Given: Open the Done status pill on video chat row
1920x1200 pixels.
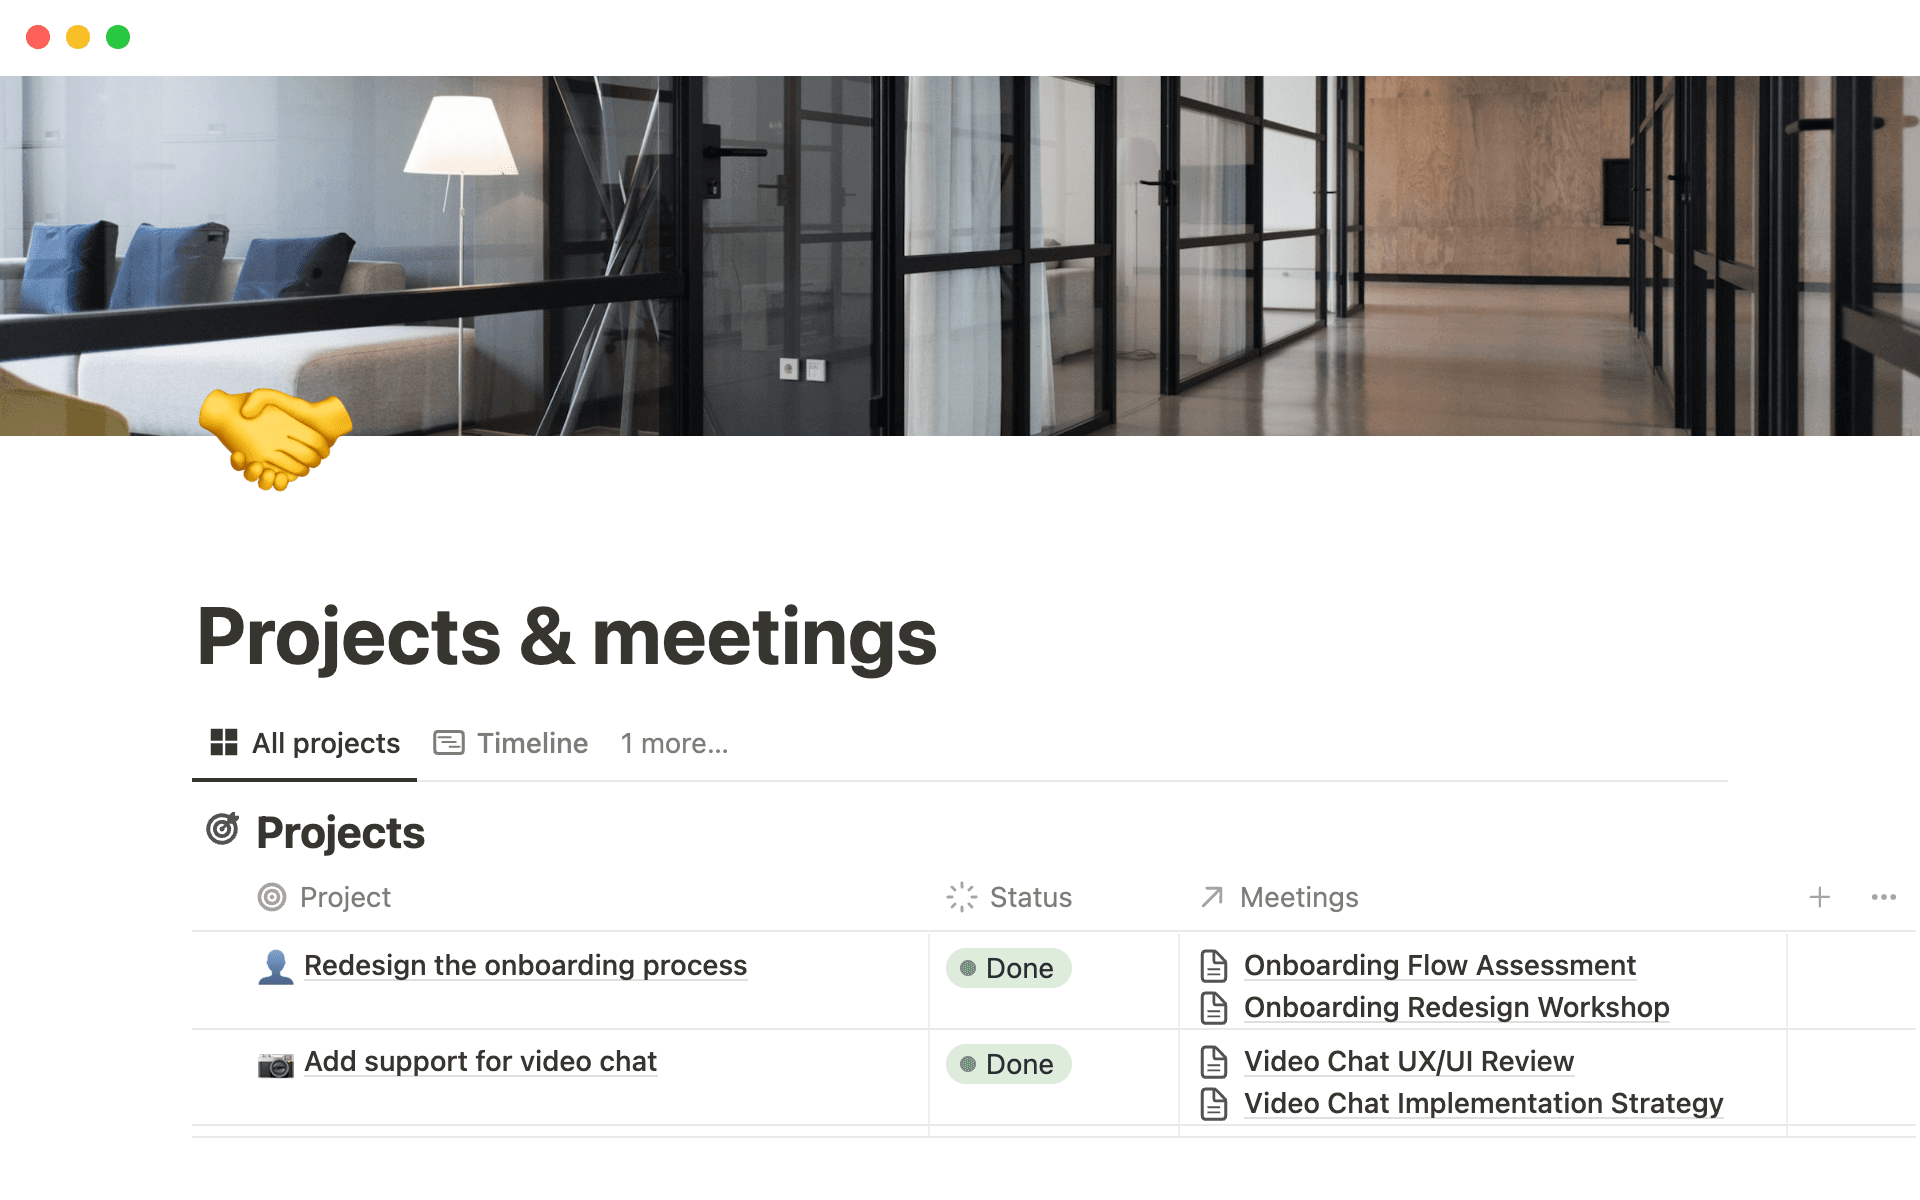Looking at the screenshot, I should point(1007,1063).
